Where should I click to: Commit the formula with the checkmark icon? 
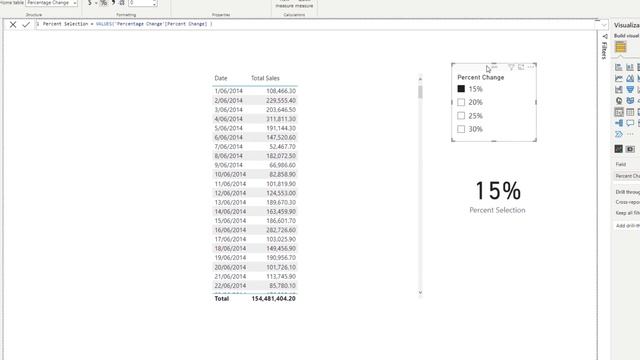point(26,24)
